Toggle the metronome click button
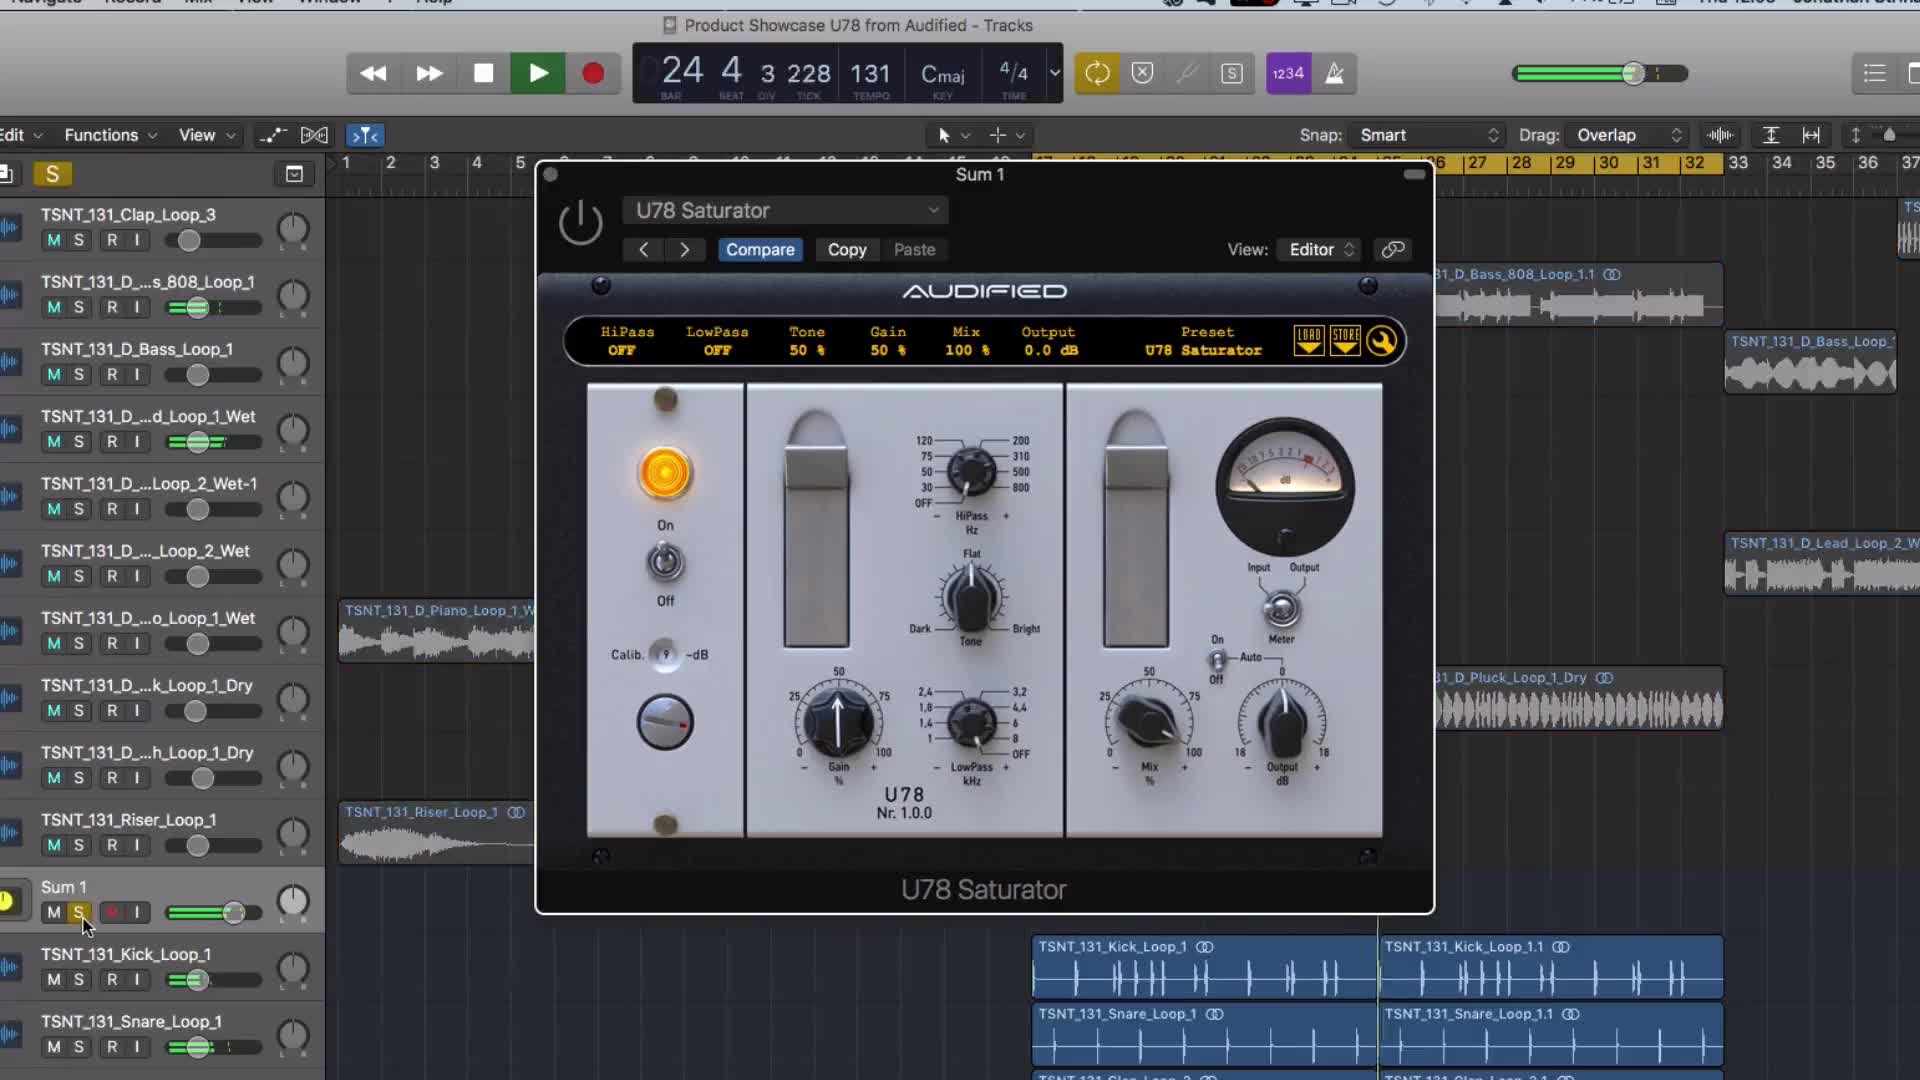This screenshot has height=1080, width=1920. [1334, 73]
